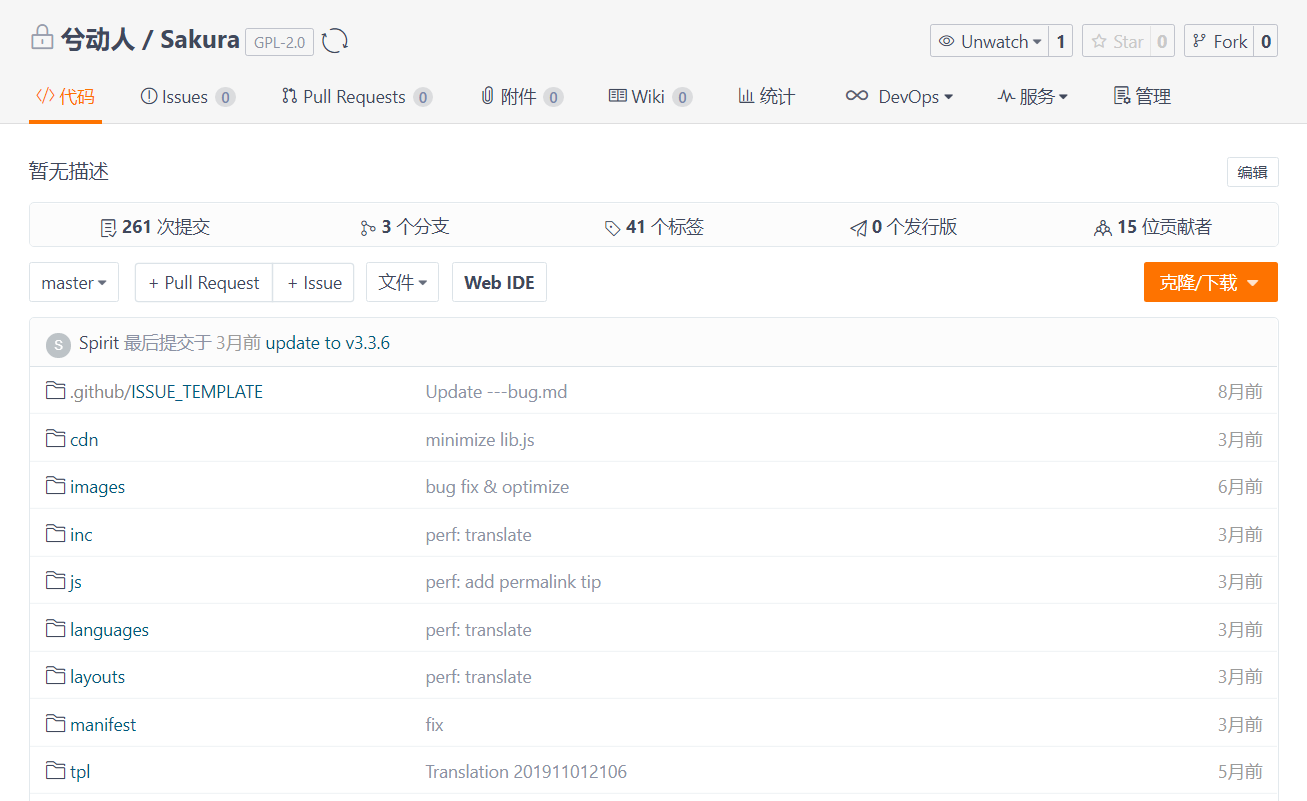Click folder icon next to images
The image size is (1307, 801).
[56, 486]
